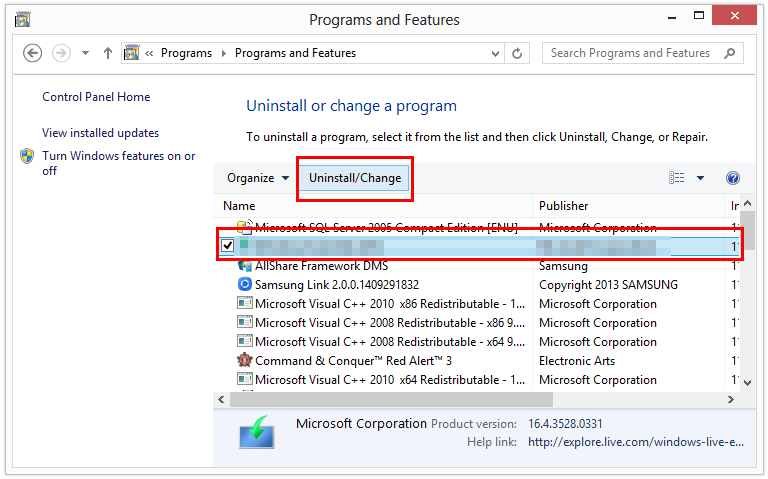The image size is (768, 479).
Task: Minimize the Programs and Features window
Action: [x=672, y=17]
